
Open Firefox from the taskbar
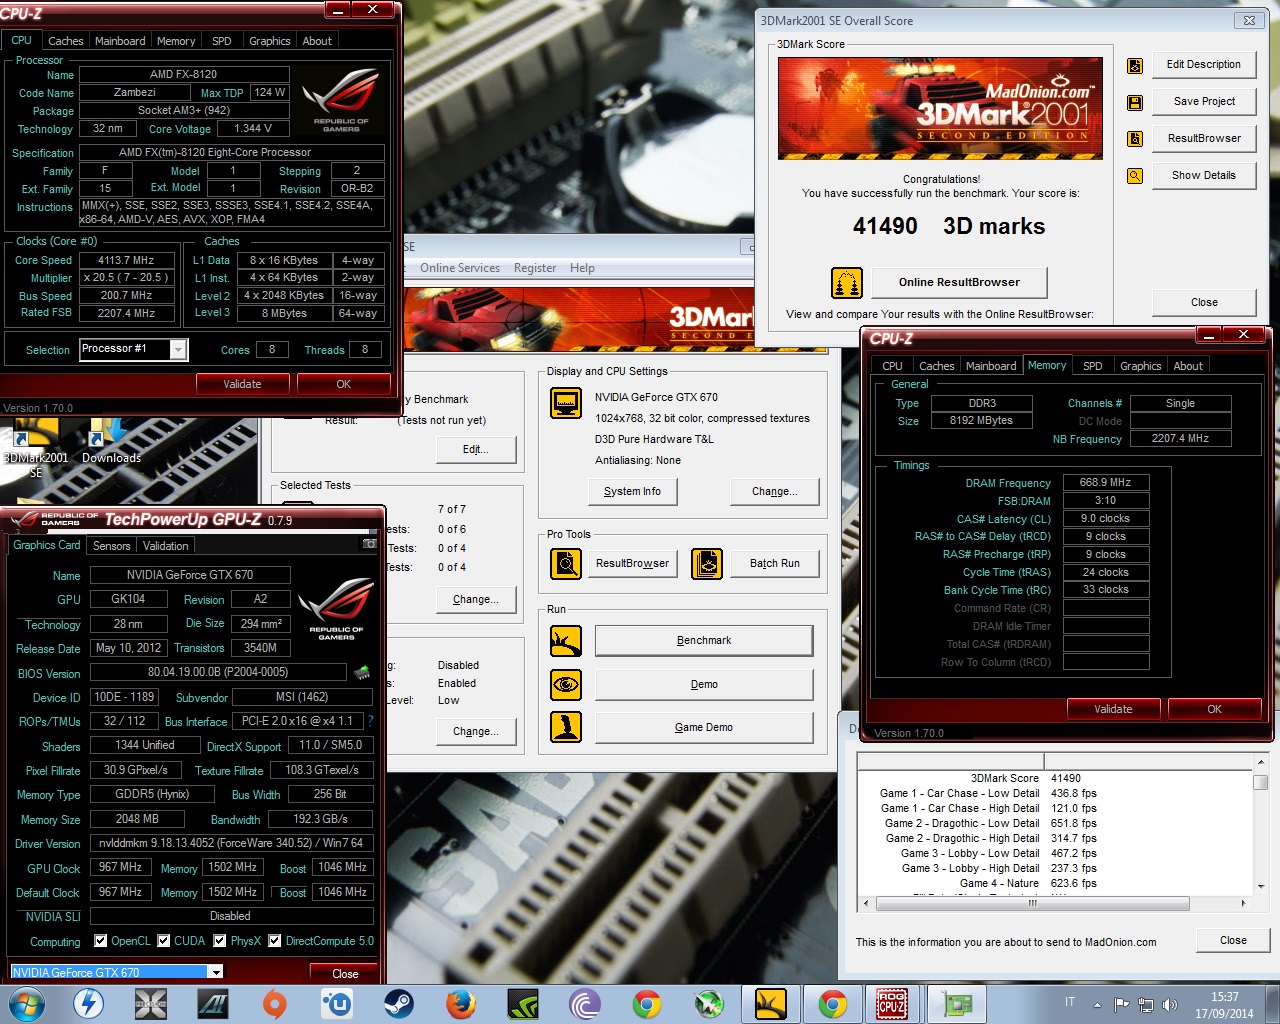click(x=461, y=1004)
